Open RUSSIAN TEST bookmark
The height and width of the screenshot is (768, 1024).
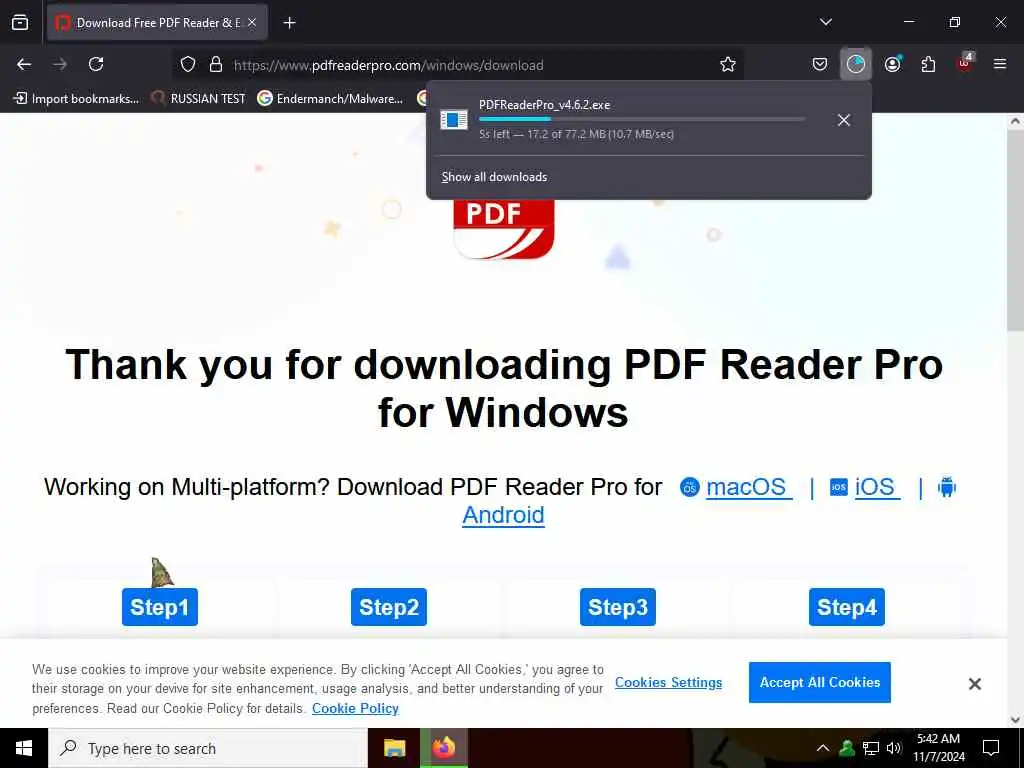198,99
